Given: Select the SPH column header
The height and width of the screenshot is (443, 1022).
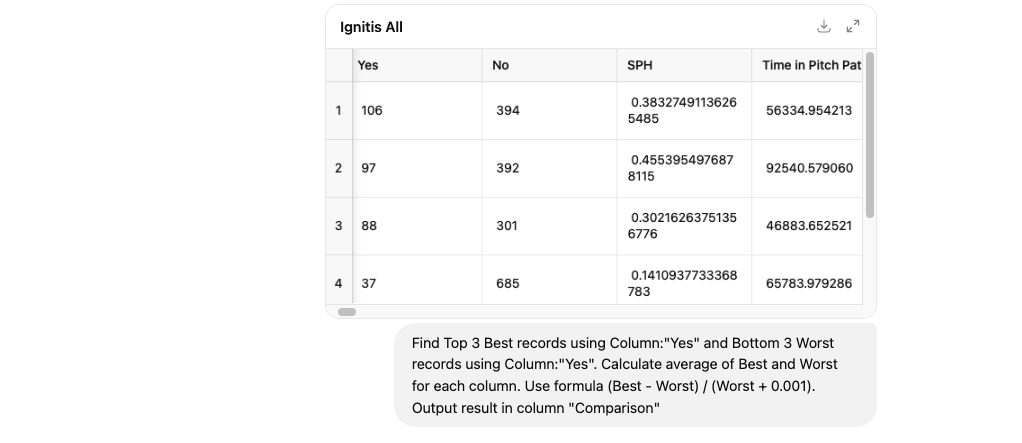Looking at the screenshot, I should pos(684,65).
